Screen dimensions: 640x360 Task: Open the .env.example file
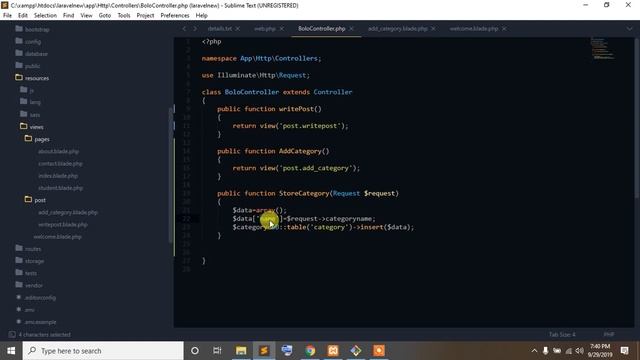coord(40,322)
